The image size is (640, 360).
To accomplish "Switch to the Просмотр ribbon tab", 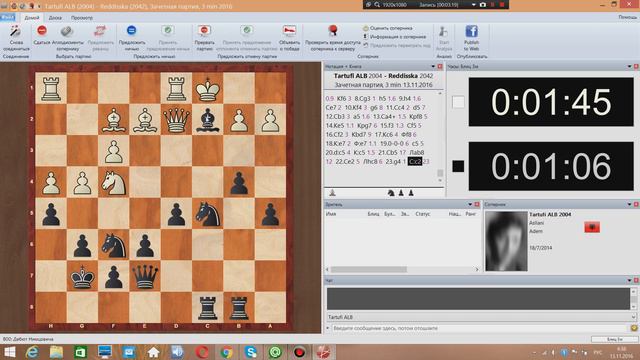I will tap(82, 18).
